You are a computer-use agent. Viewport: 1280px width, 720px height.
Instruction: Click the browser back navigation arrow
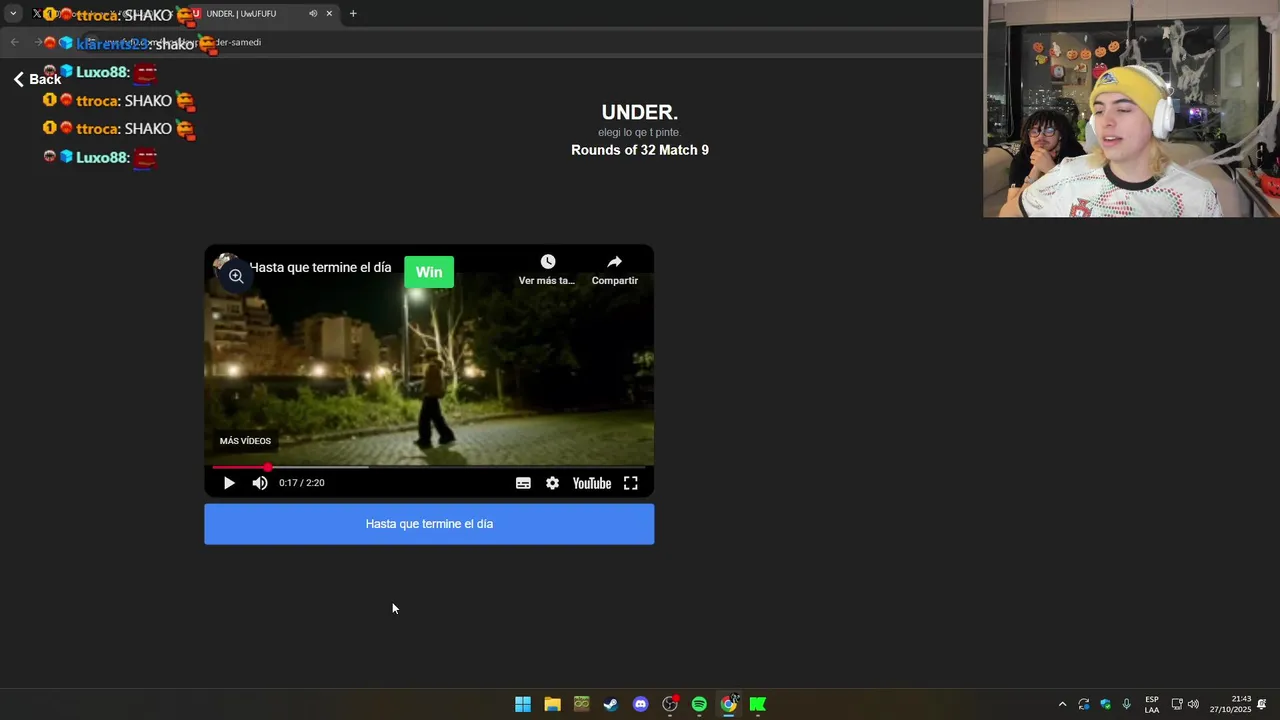click(14, 42)
